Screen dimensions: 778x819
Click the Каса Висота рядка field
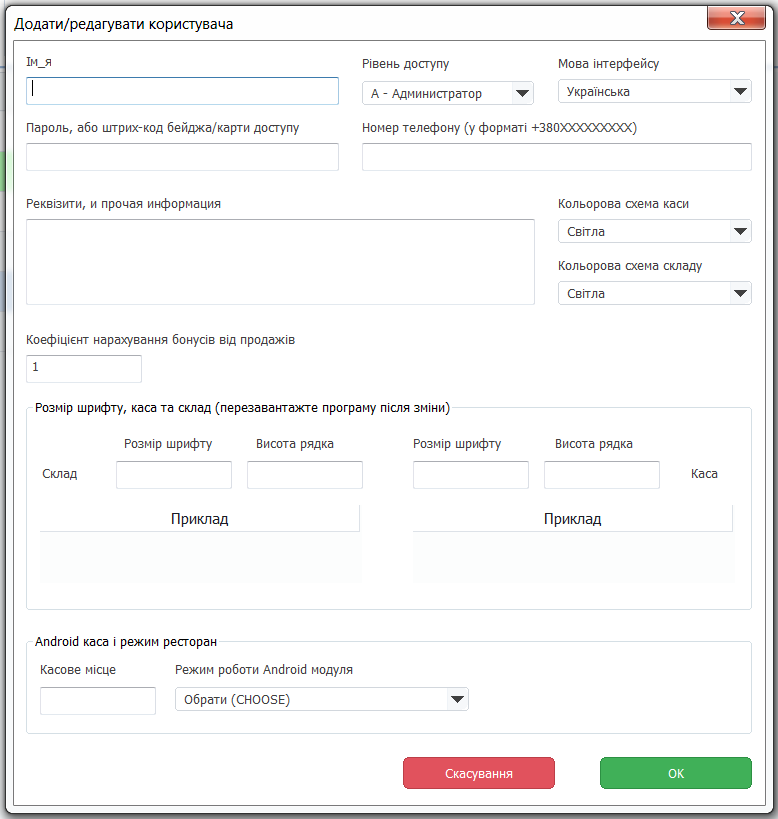coord(602,475)
